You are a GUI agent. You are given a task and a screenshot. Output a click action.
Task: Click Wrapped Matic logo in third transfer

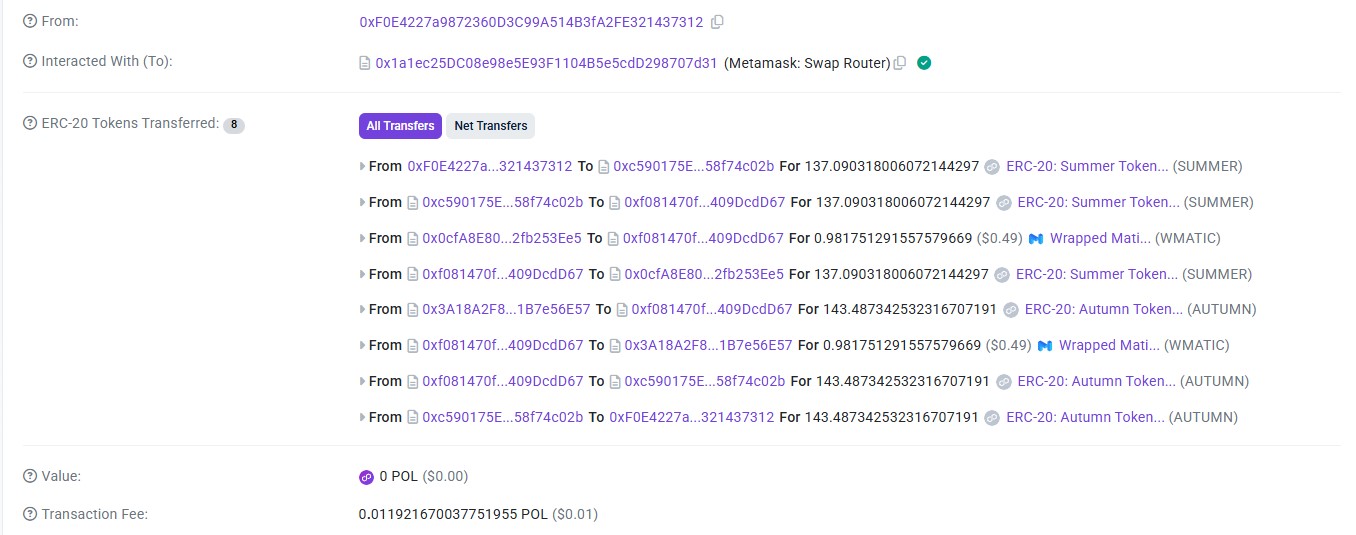(1036, 239)
